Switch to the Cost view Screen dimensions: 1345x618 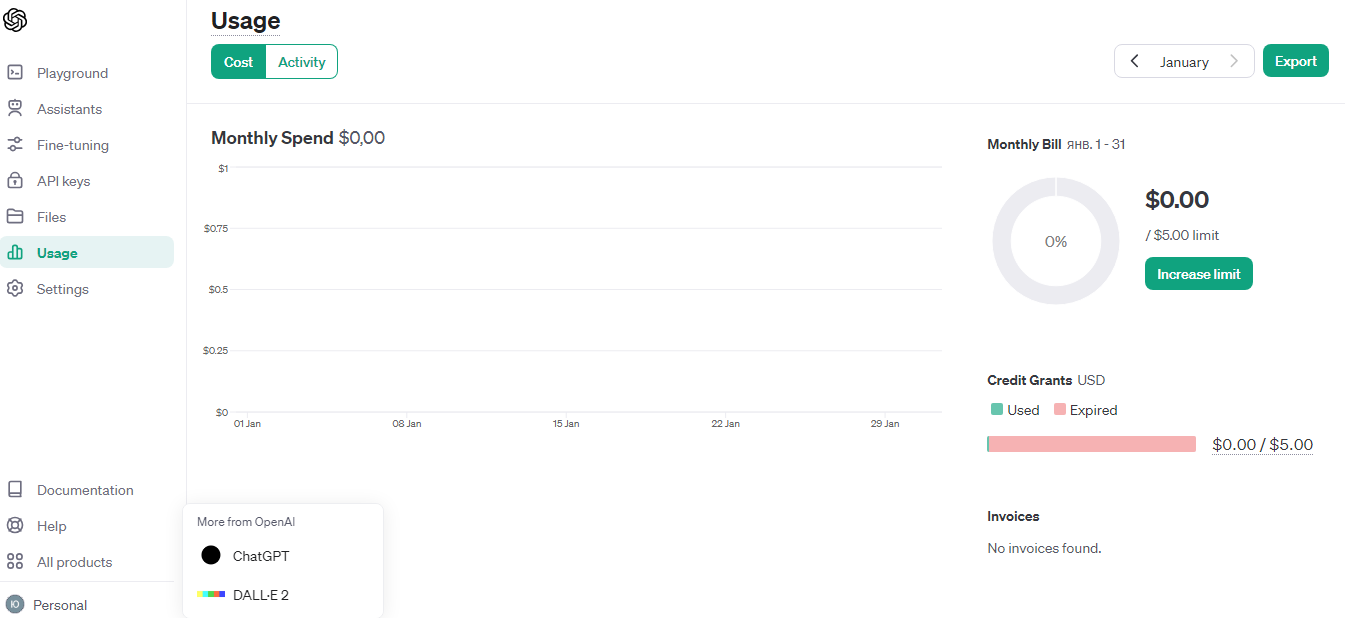(238, 62)
